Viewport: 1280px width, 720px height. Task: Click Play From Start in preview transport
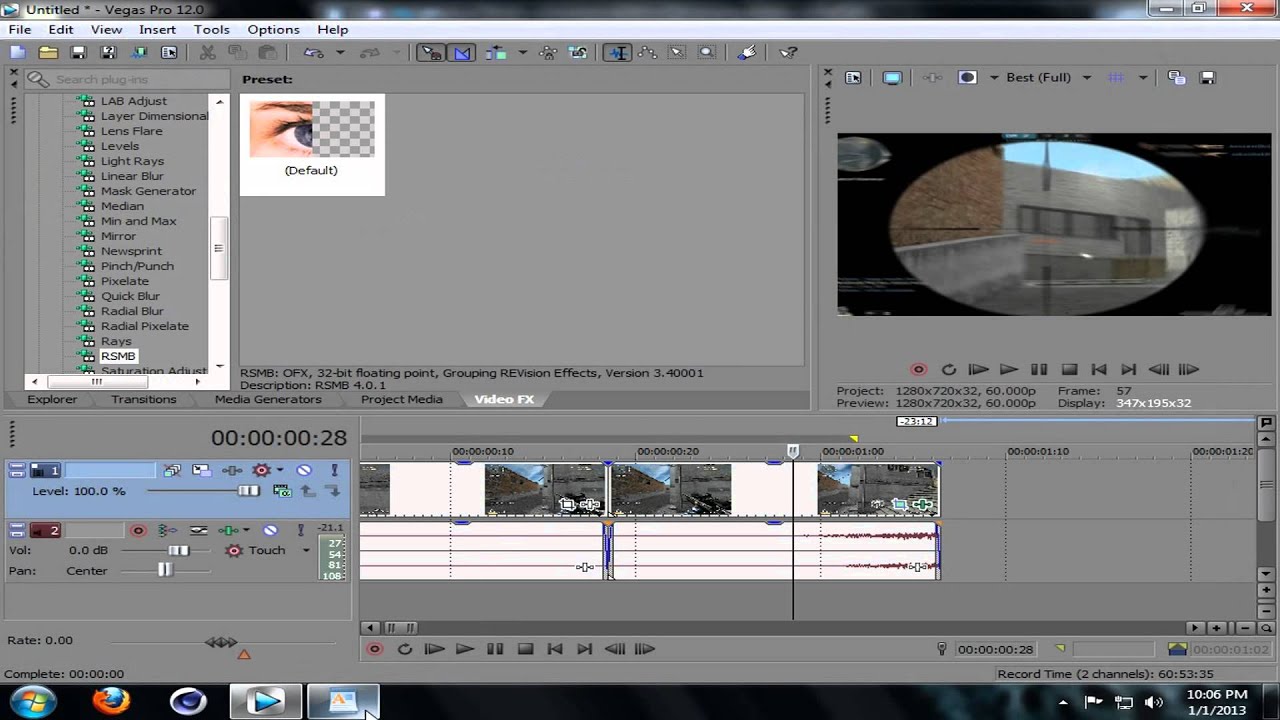978,369
